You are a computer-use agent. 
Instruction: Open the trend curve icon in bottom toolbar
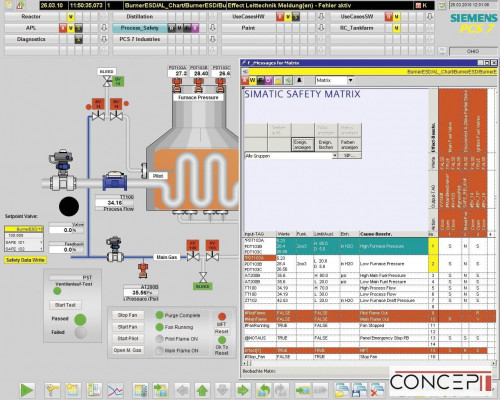[x=115, y=390]
